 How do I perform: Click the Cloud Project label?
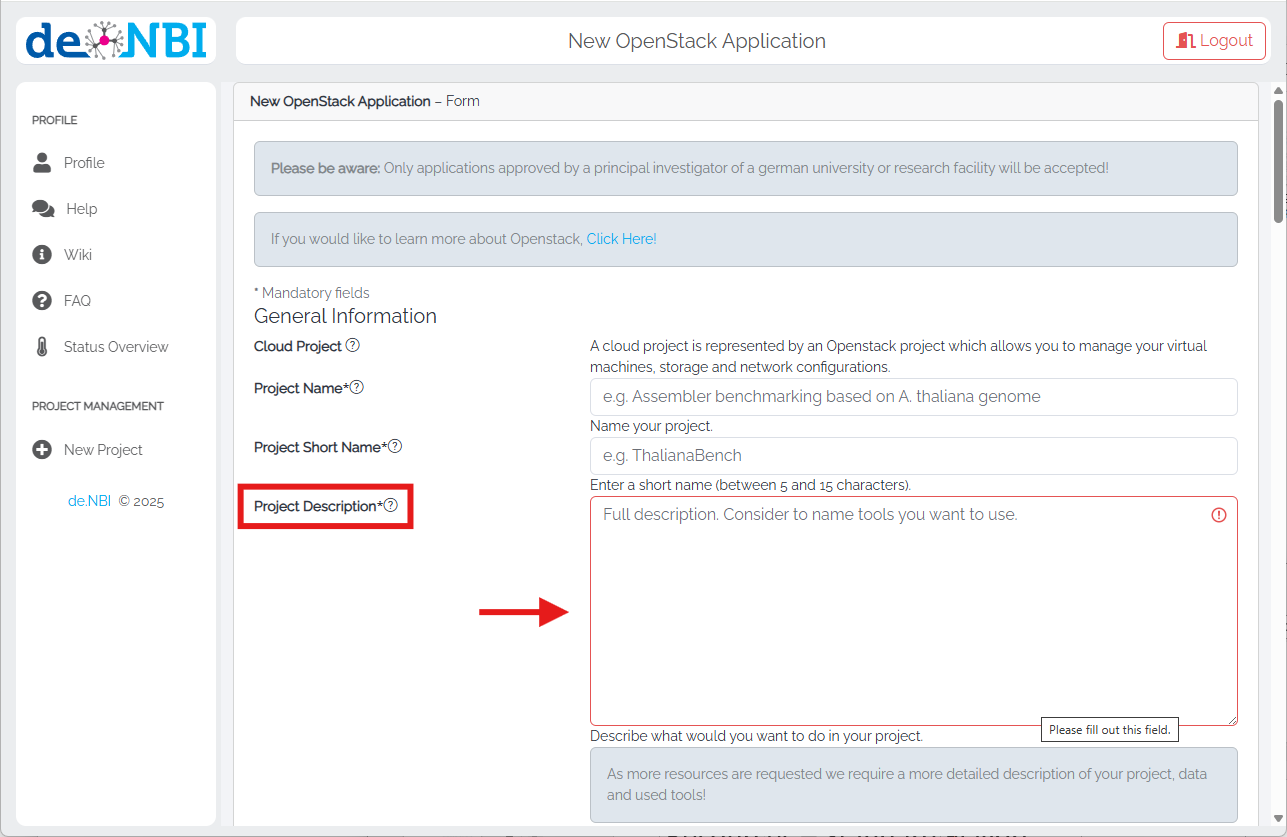click(298, 346)
